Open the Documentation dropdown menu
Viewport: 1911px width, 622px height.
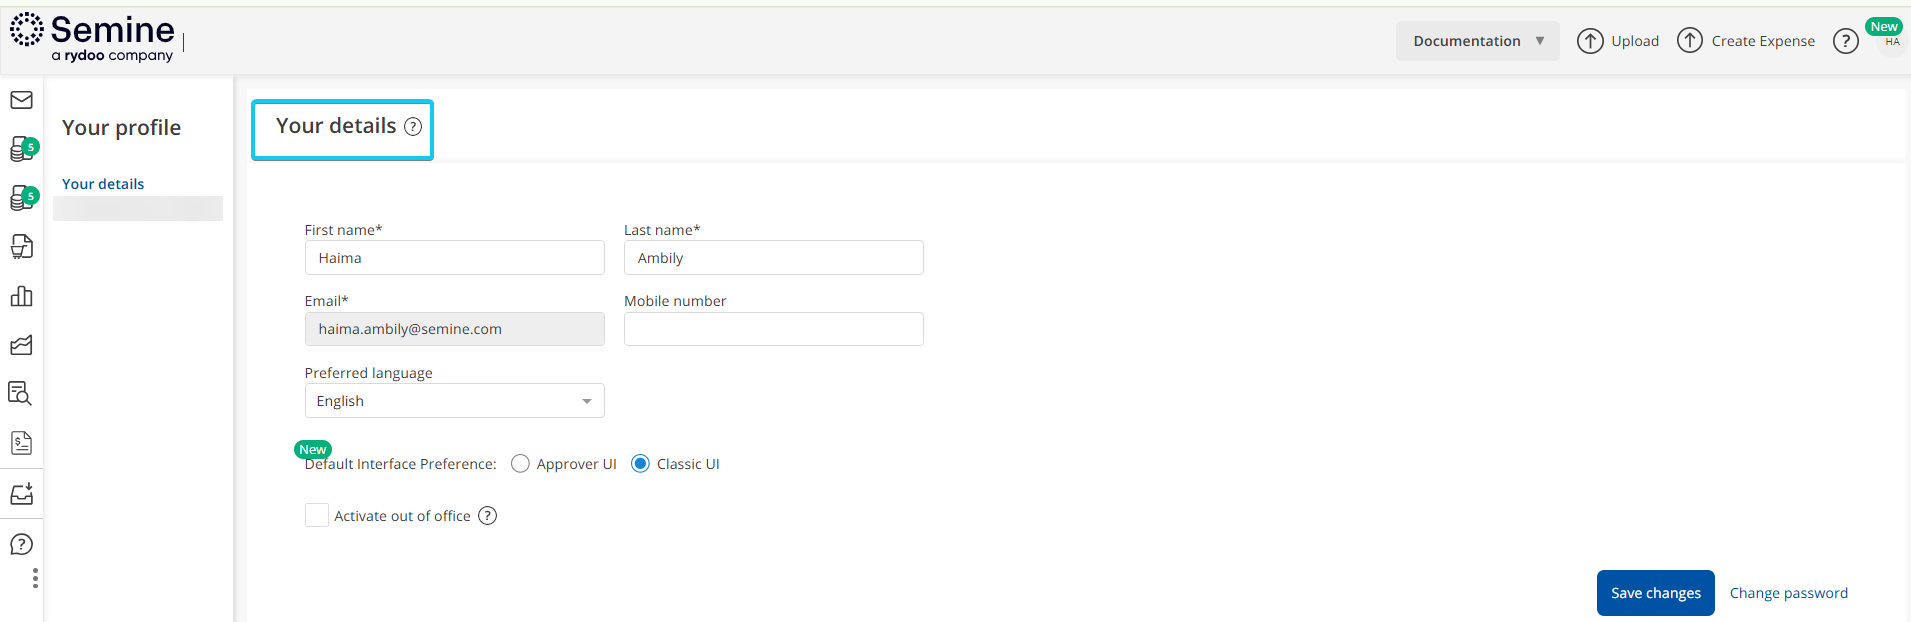pos(1477,41)
